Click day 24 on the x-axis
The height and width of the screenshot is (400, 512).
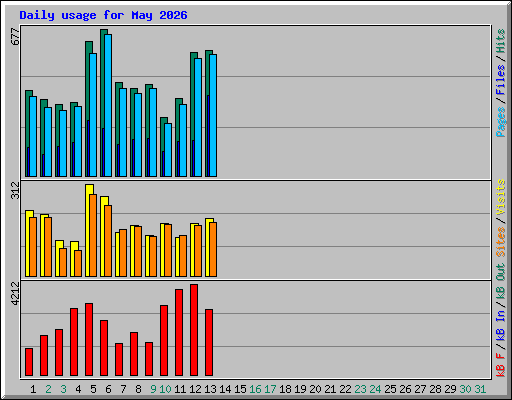point(375,389)
